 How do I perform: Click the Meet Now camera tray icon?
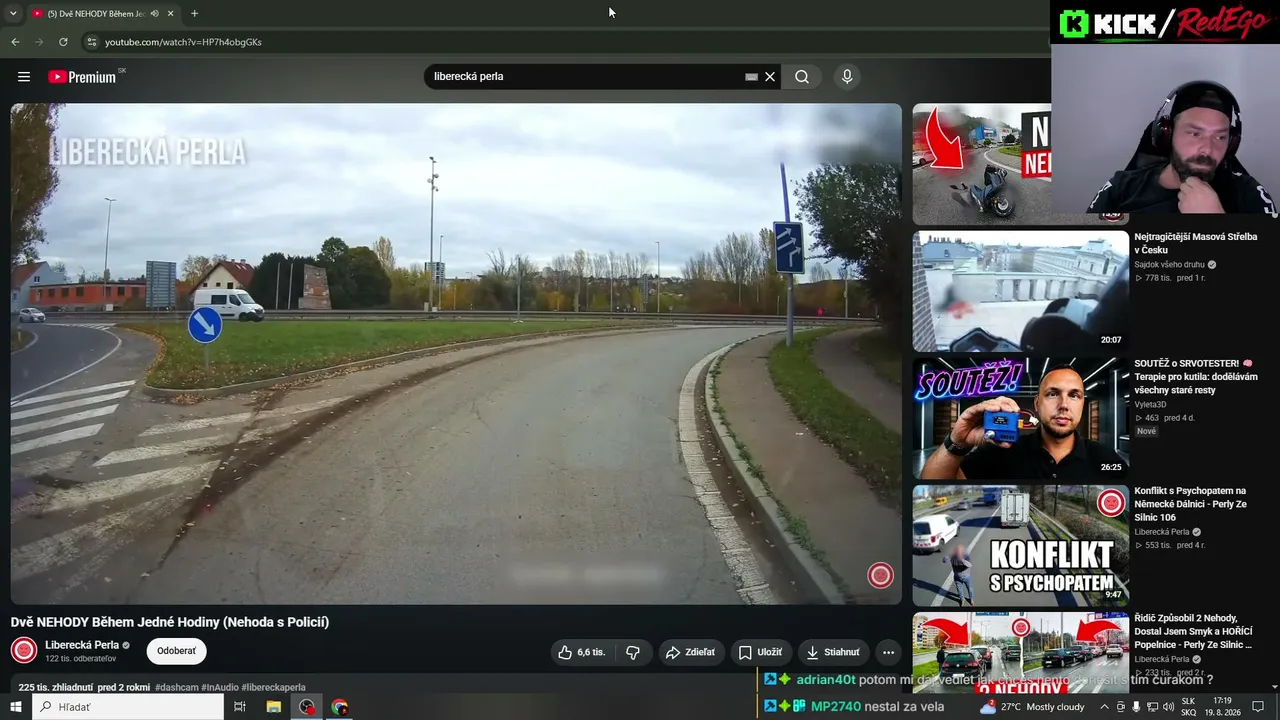[x=1120, y=707]
